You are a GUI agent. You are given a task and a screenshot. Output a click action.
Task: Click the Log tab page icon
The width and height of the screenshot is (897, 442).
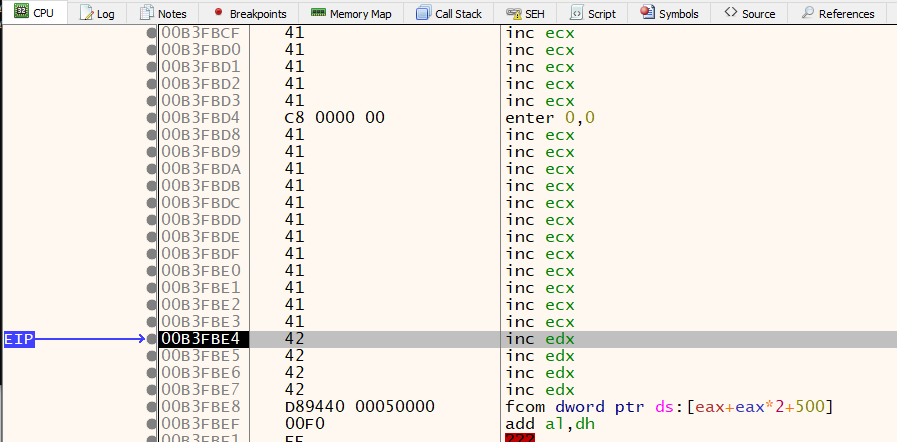[86, 13]
